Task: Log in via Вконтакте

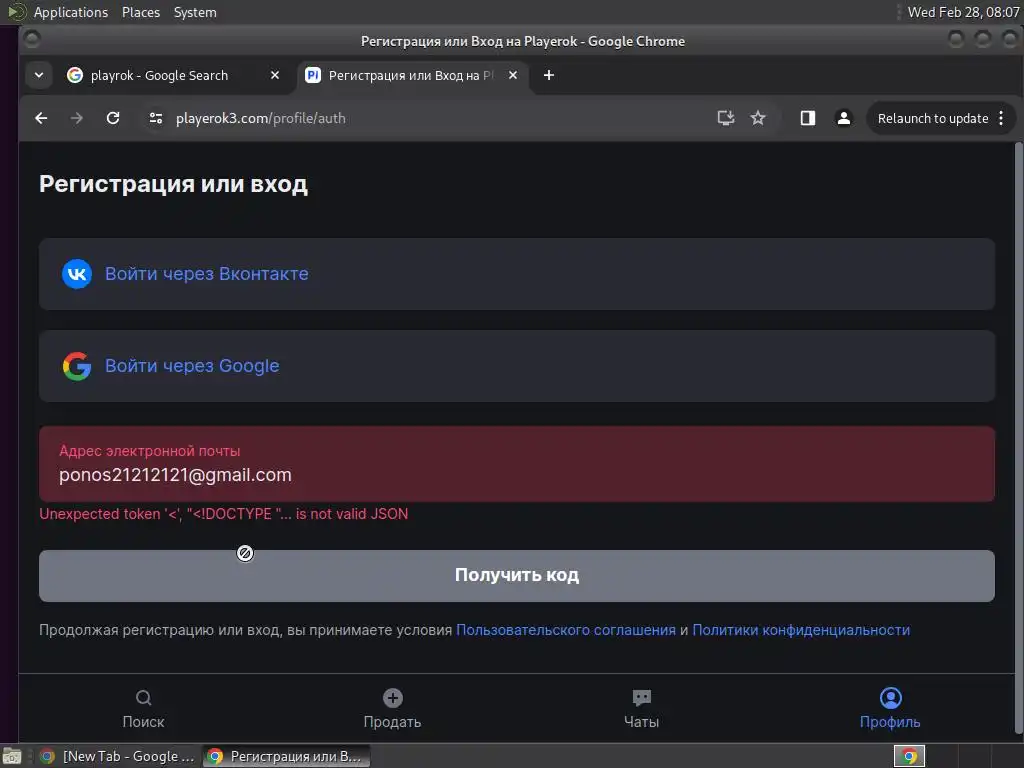Action: point(517,274)
